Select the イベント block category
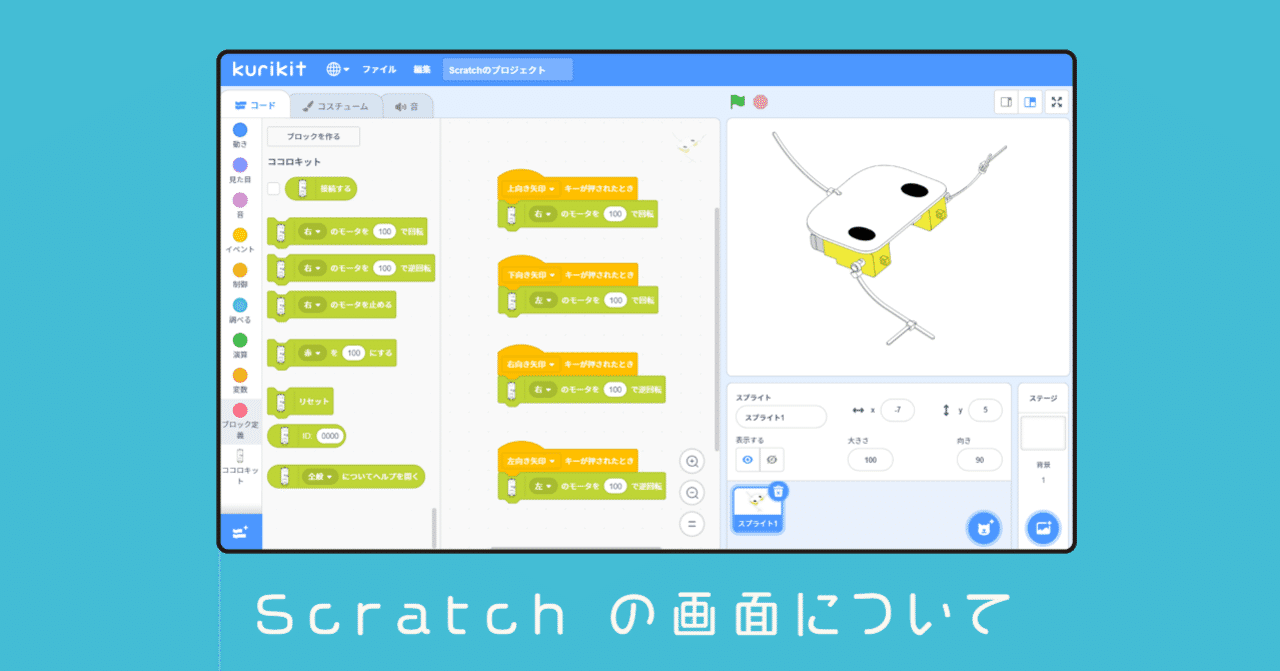Screen dimensions: 1280x671 pyautogui.click(x=240, y=240)
